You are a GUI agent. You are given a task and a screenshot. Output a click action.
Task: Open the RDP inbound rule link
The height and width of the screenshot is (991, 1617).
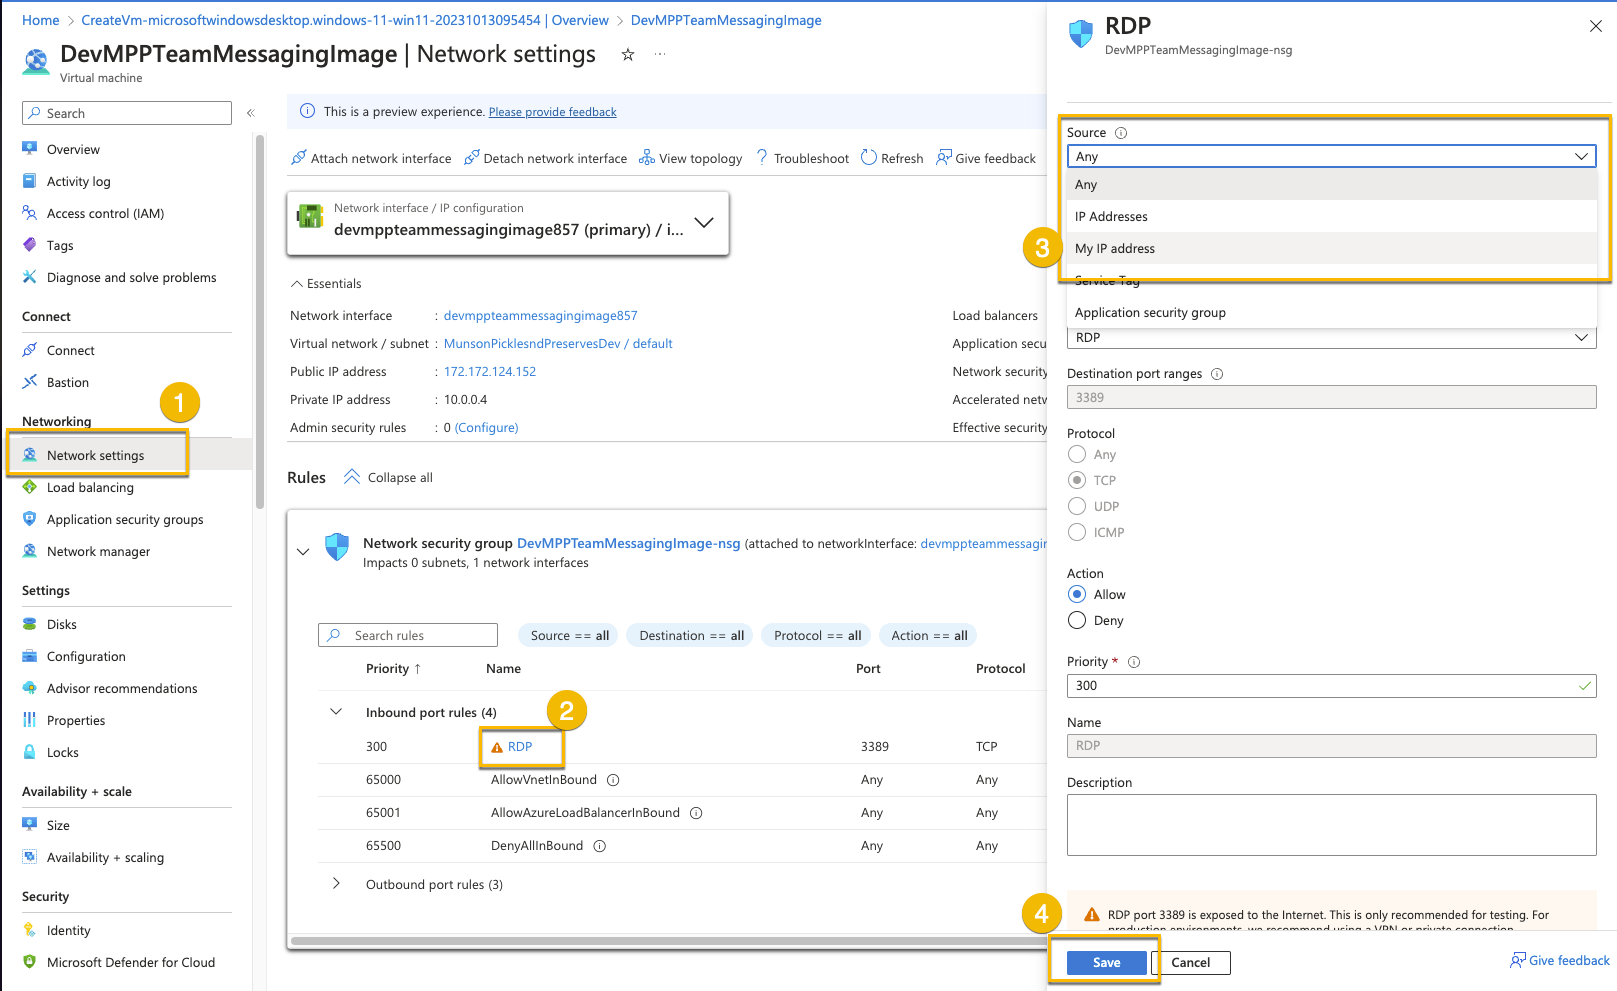(520, 747)
